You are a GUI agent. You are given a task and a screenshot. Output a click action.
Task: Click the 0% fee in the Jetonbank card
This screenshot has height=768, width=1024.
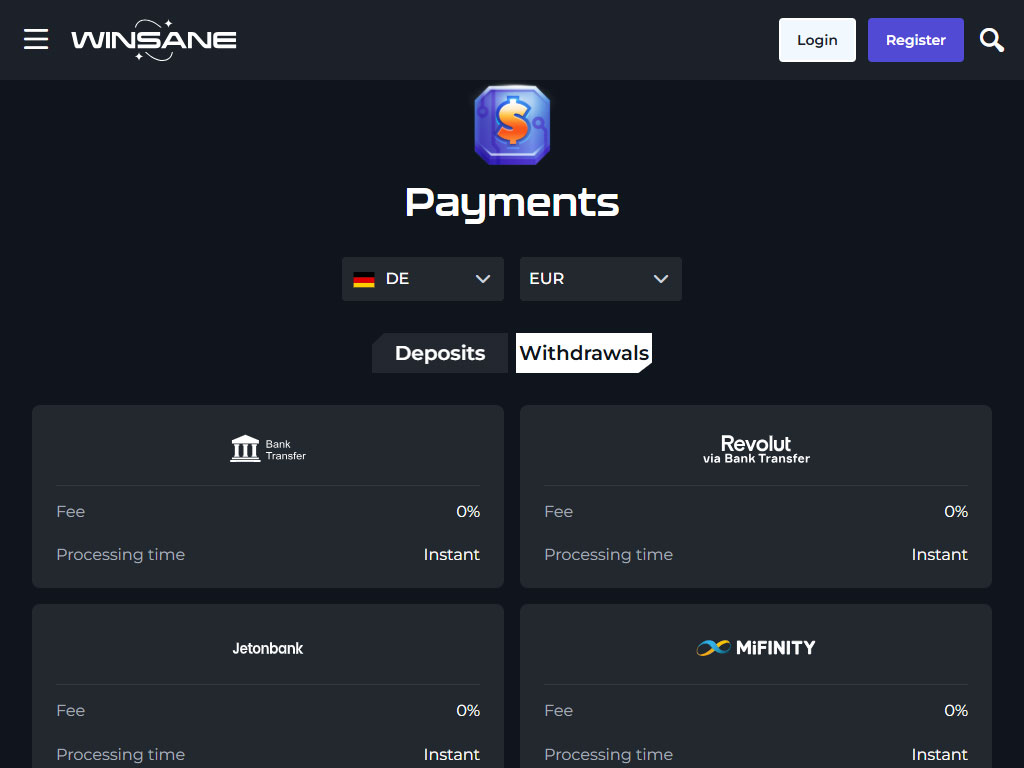click(468, 711)
